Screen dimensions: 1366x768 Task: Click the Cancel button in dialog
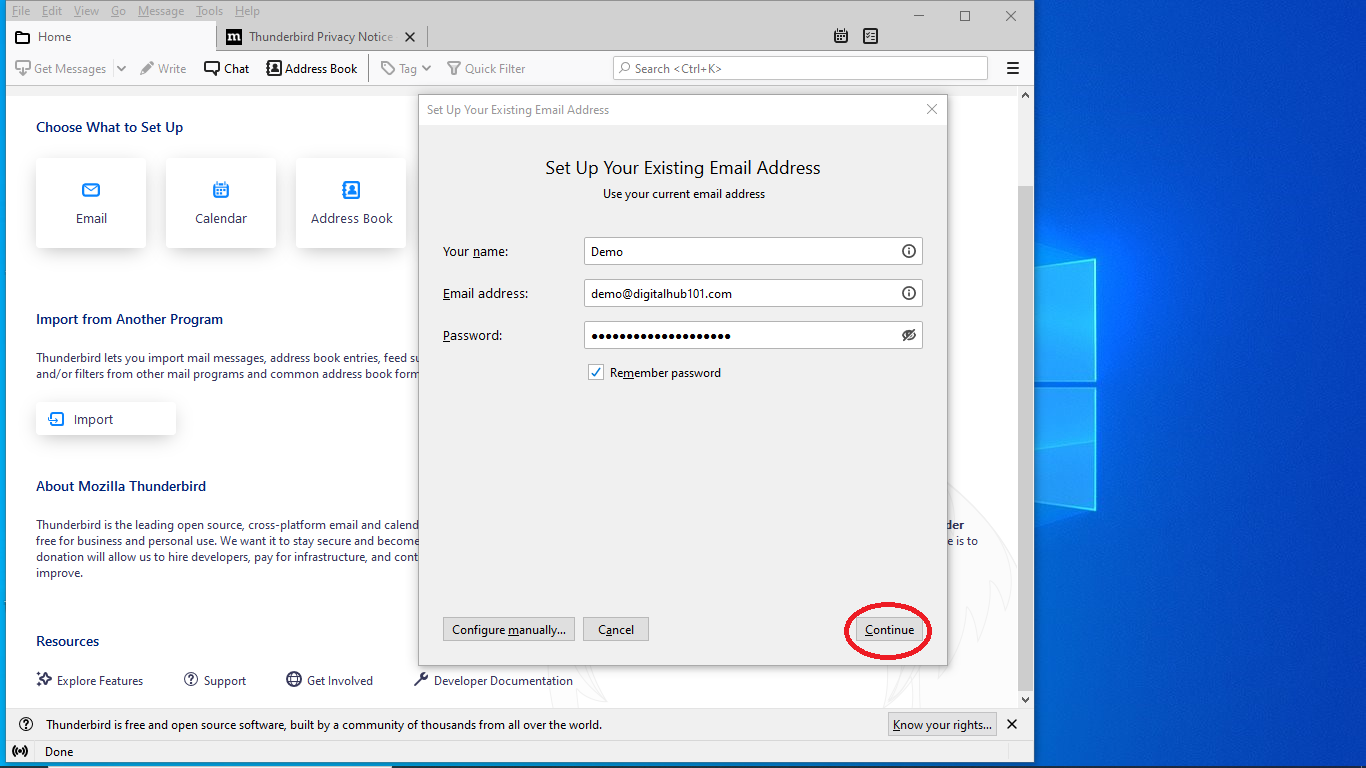pos(616,629)
